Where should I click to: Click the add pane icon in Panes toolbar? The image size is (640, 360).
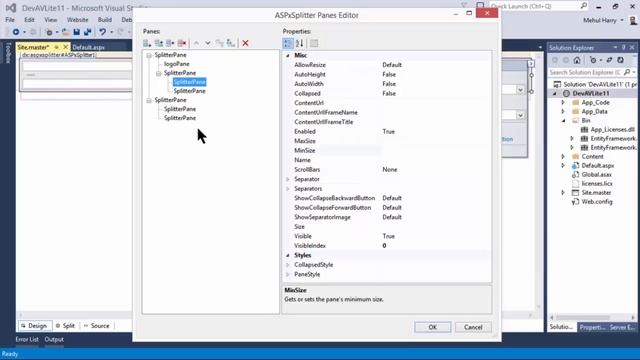tap(147, 43)
